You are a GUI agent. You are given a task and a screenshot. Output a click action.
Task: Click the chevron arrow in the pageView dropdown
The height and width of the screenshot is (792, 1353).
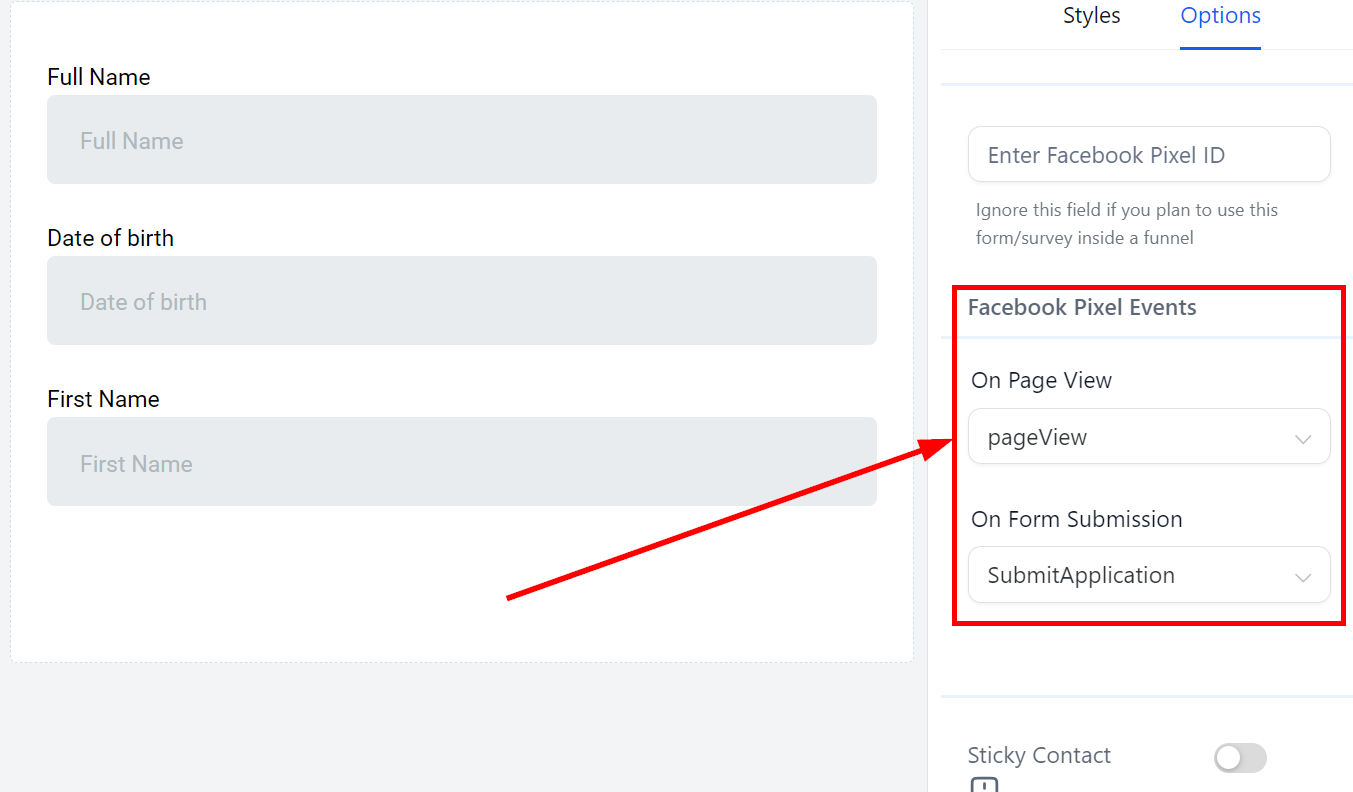point(1302,439)
